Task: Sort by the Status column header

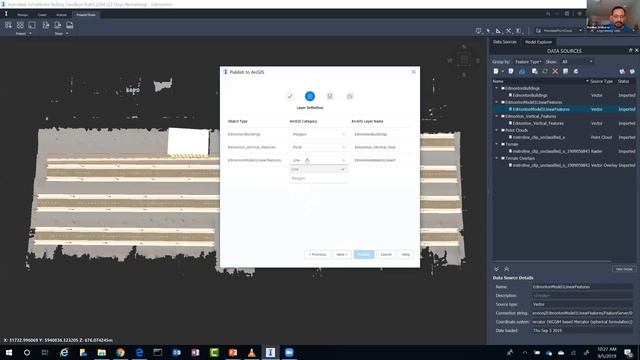Action: click(x=623, y=81)
